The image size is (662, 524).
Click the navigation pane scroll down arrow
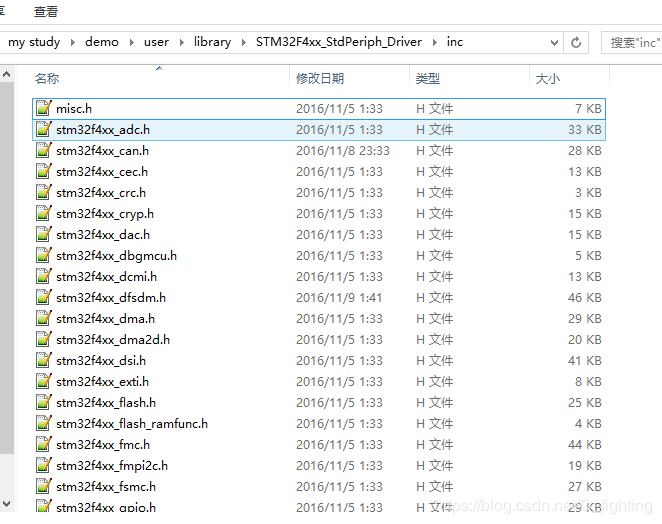[6, 504]
